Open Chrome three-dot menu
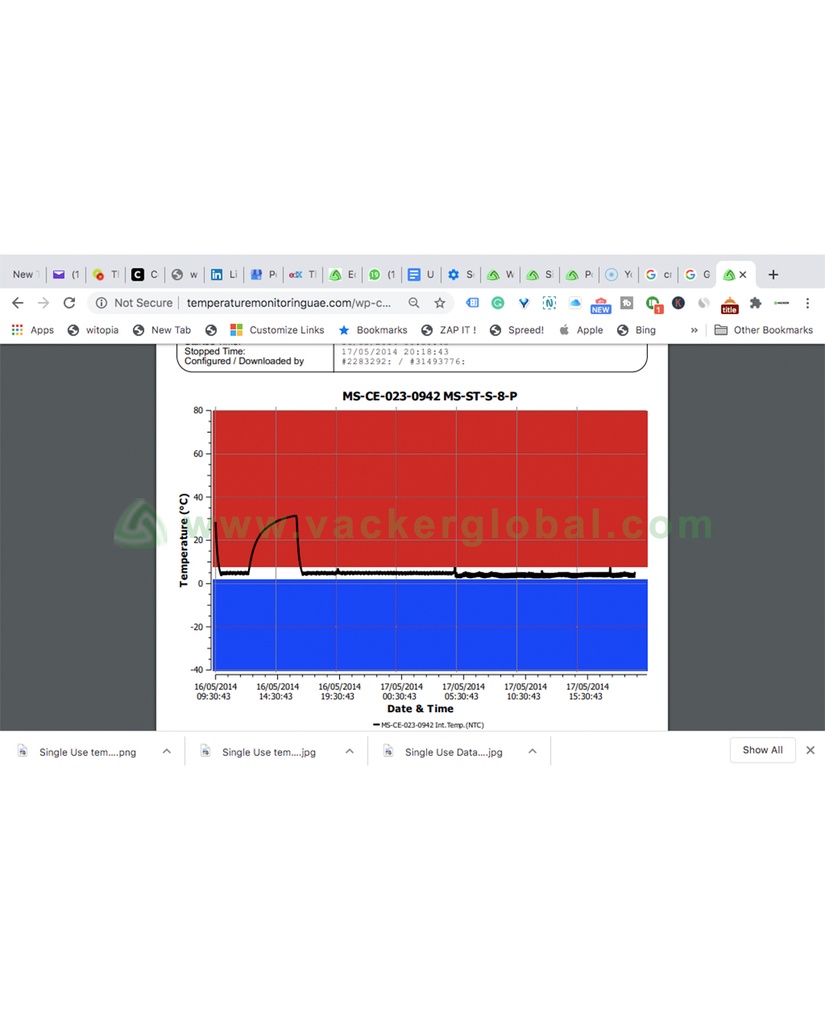825x1024 pixels. pos(807,303)
